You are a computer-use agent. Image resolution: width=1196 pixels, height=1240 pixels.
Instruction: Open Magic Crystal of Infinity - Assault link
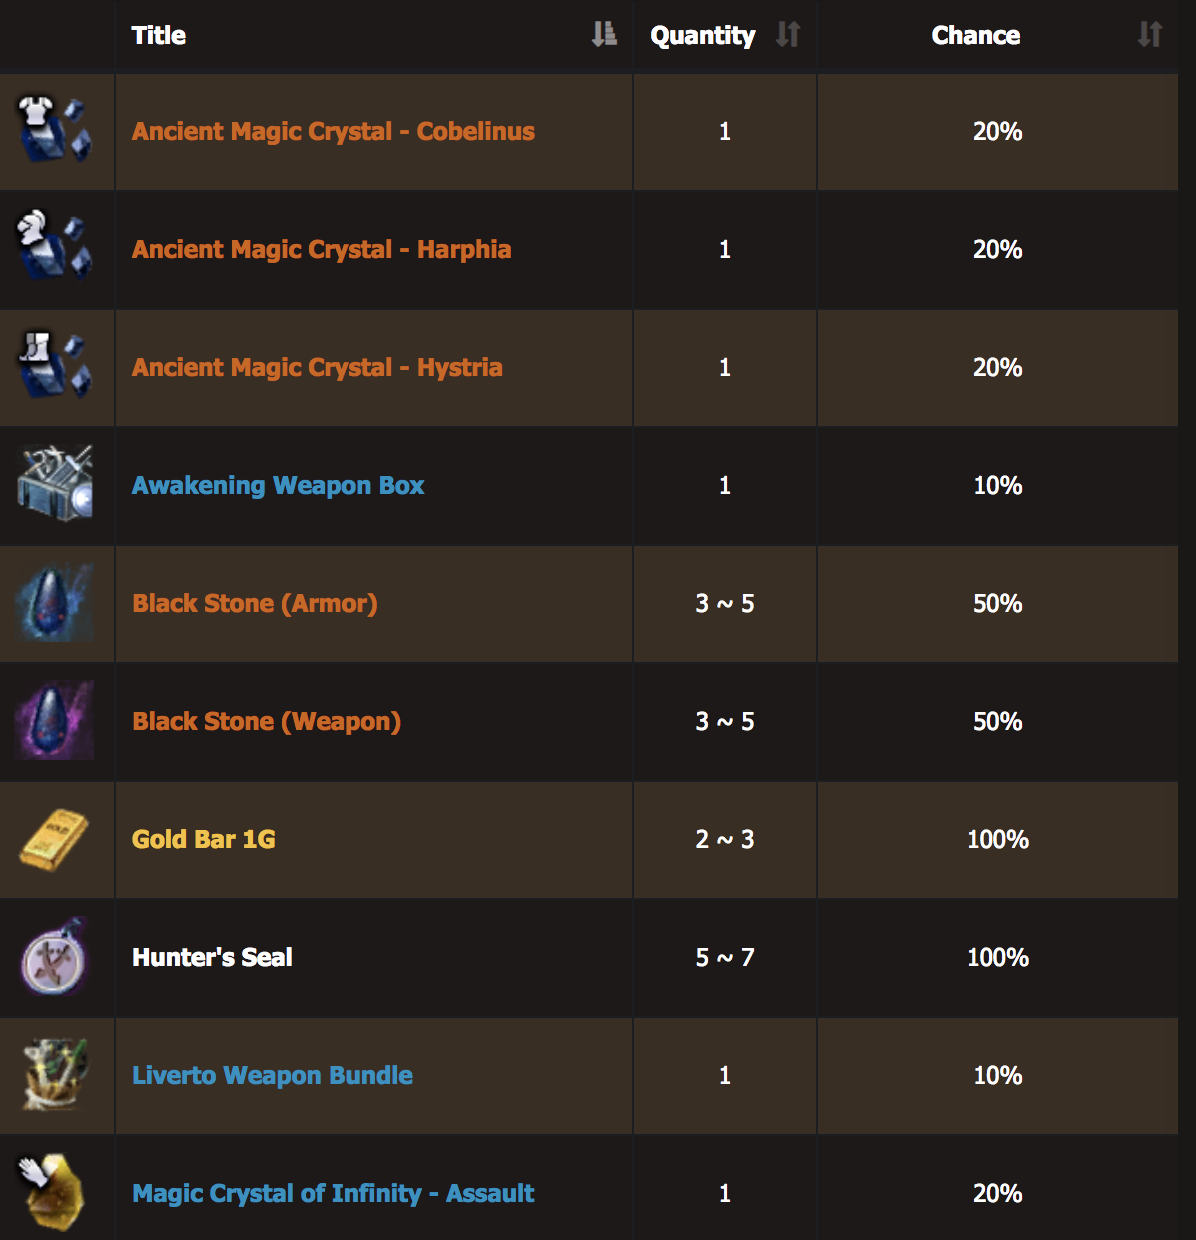[x=333, y=1193]
